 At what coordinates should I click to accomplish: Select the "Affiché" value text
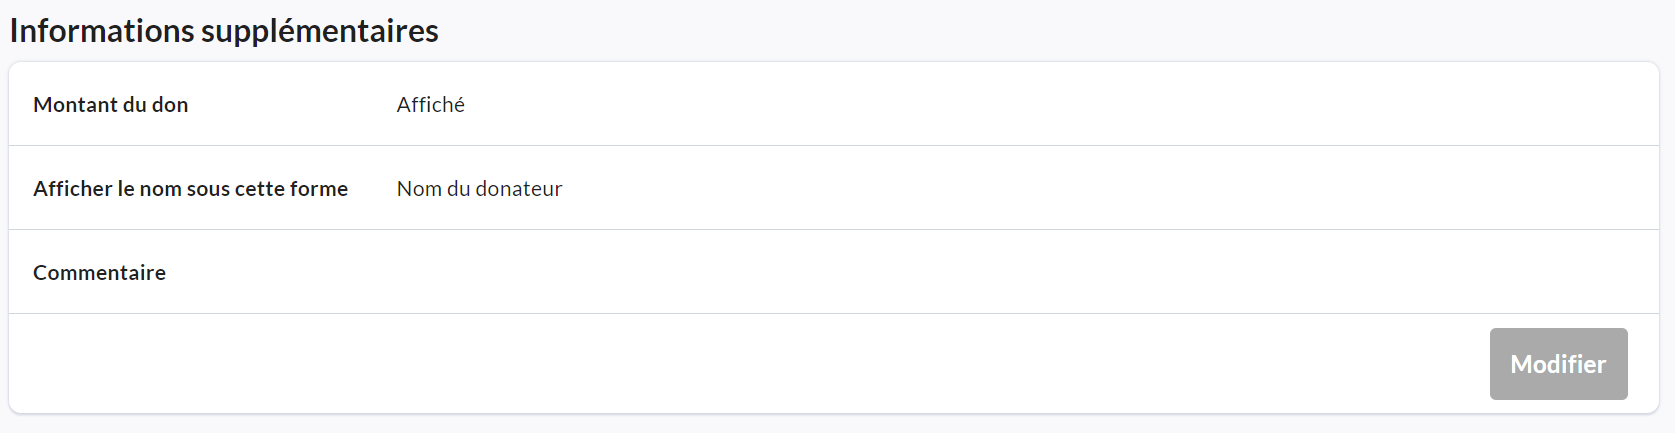pos(430,105)
